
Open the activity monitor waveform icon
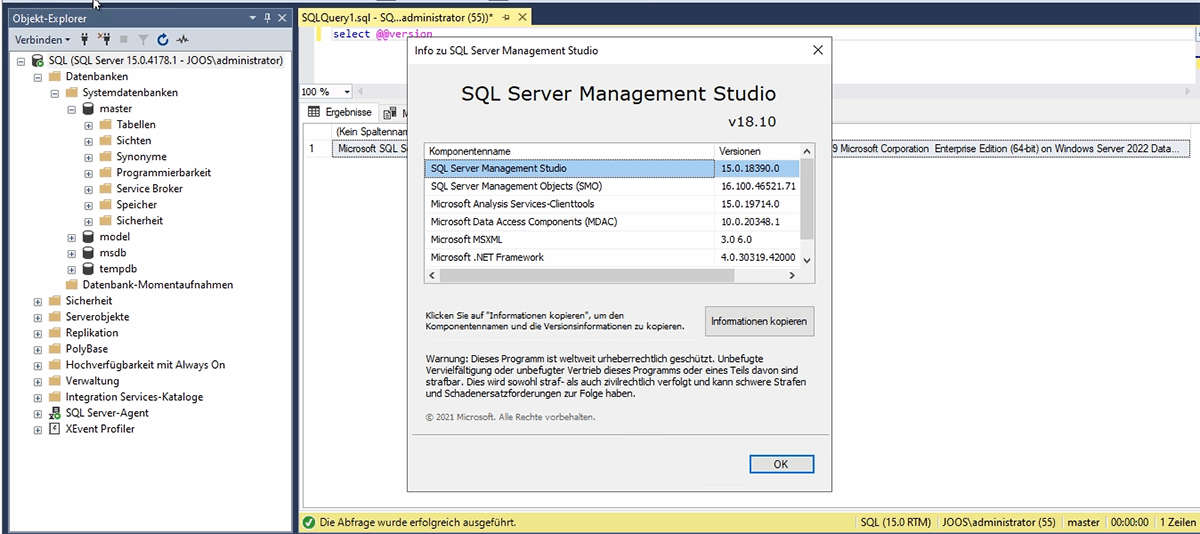(183, 40)
